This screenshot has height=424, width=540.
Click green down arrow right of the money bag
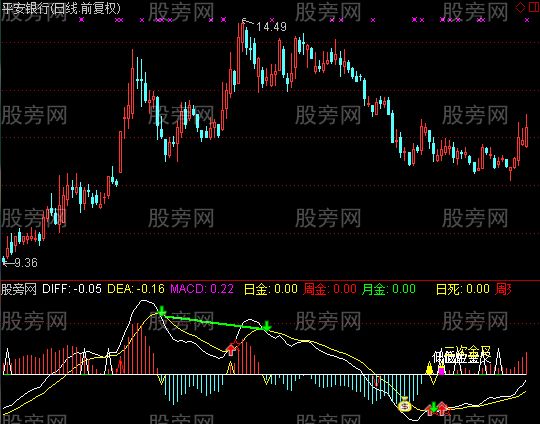click(x=434, y=407)
